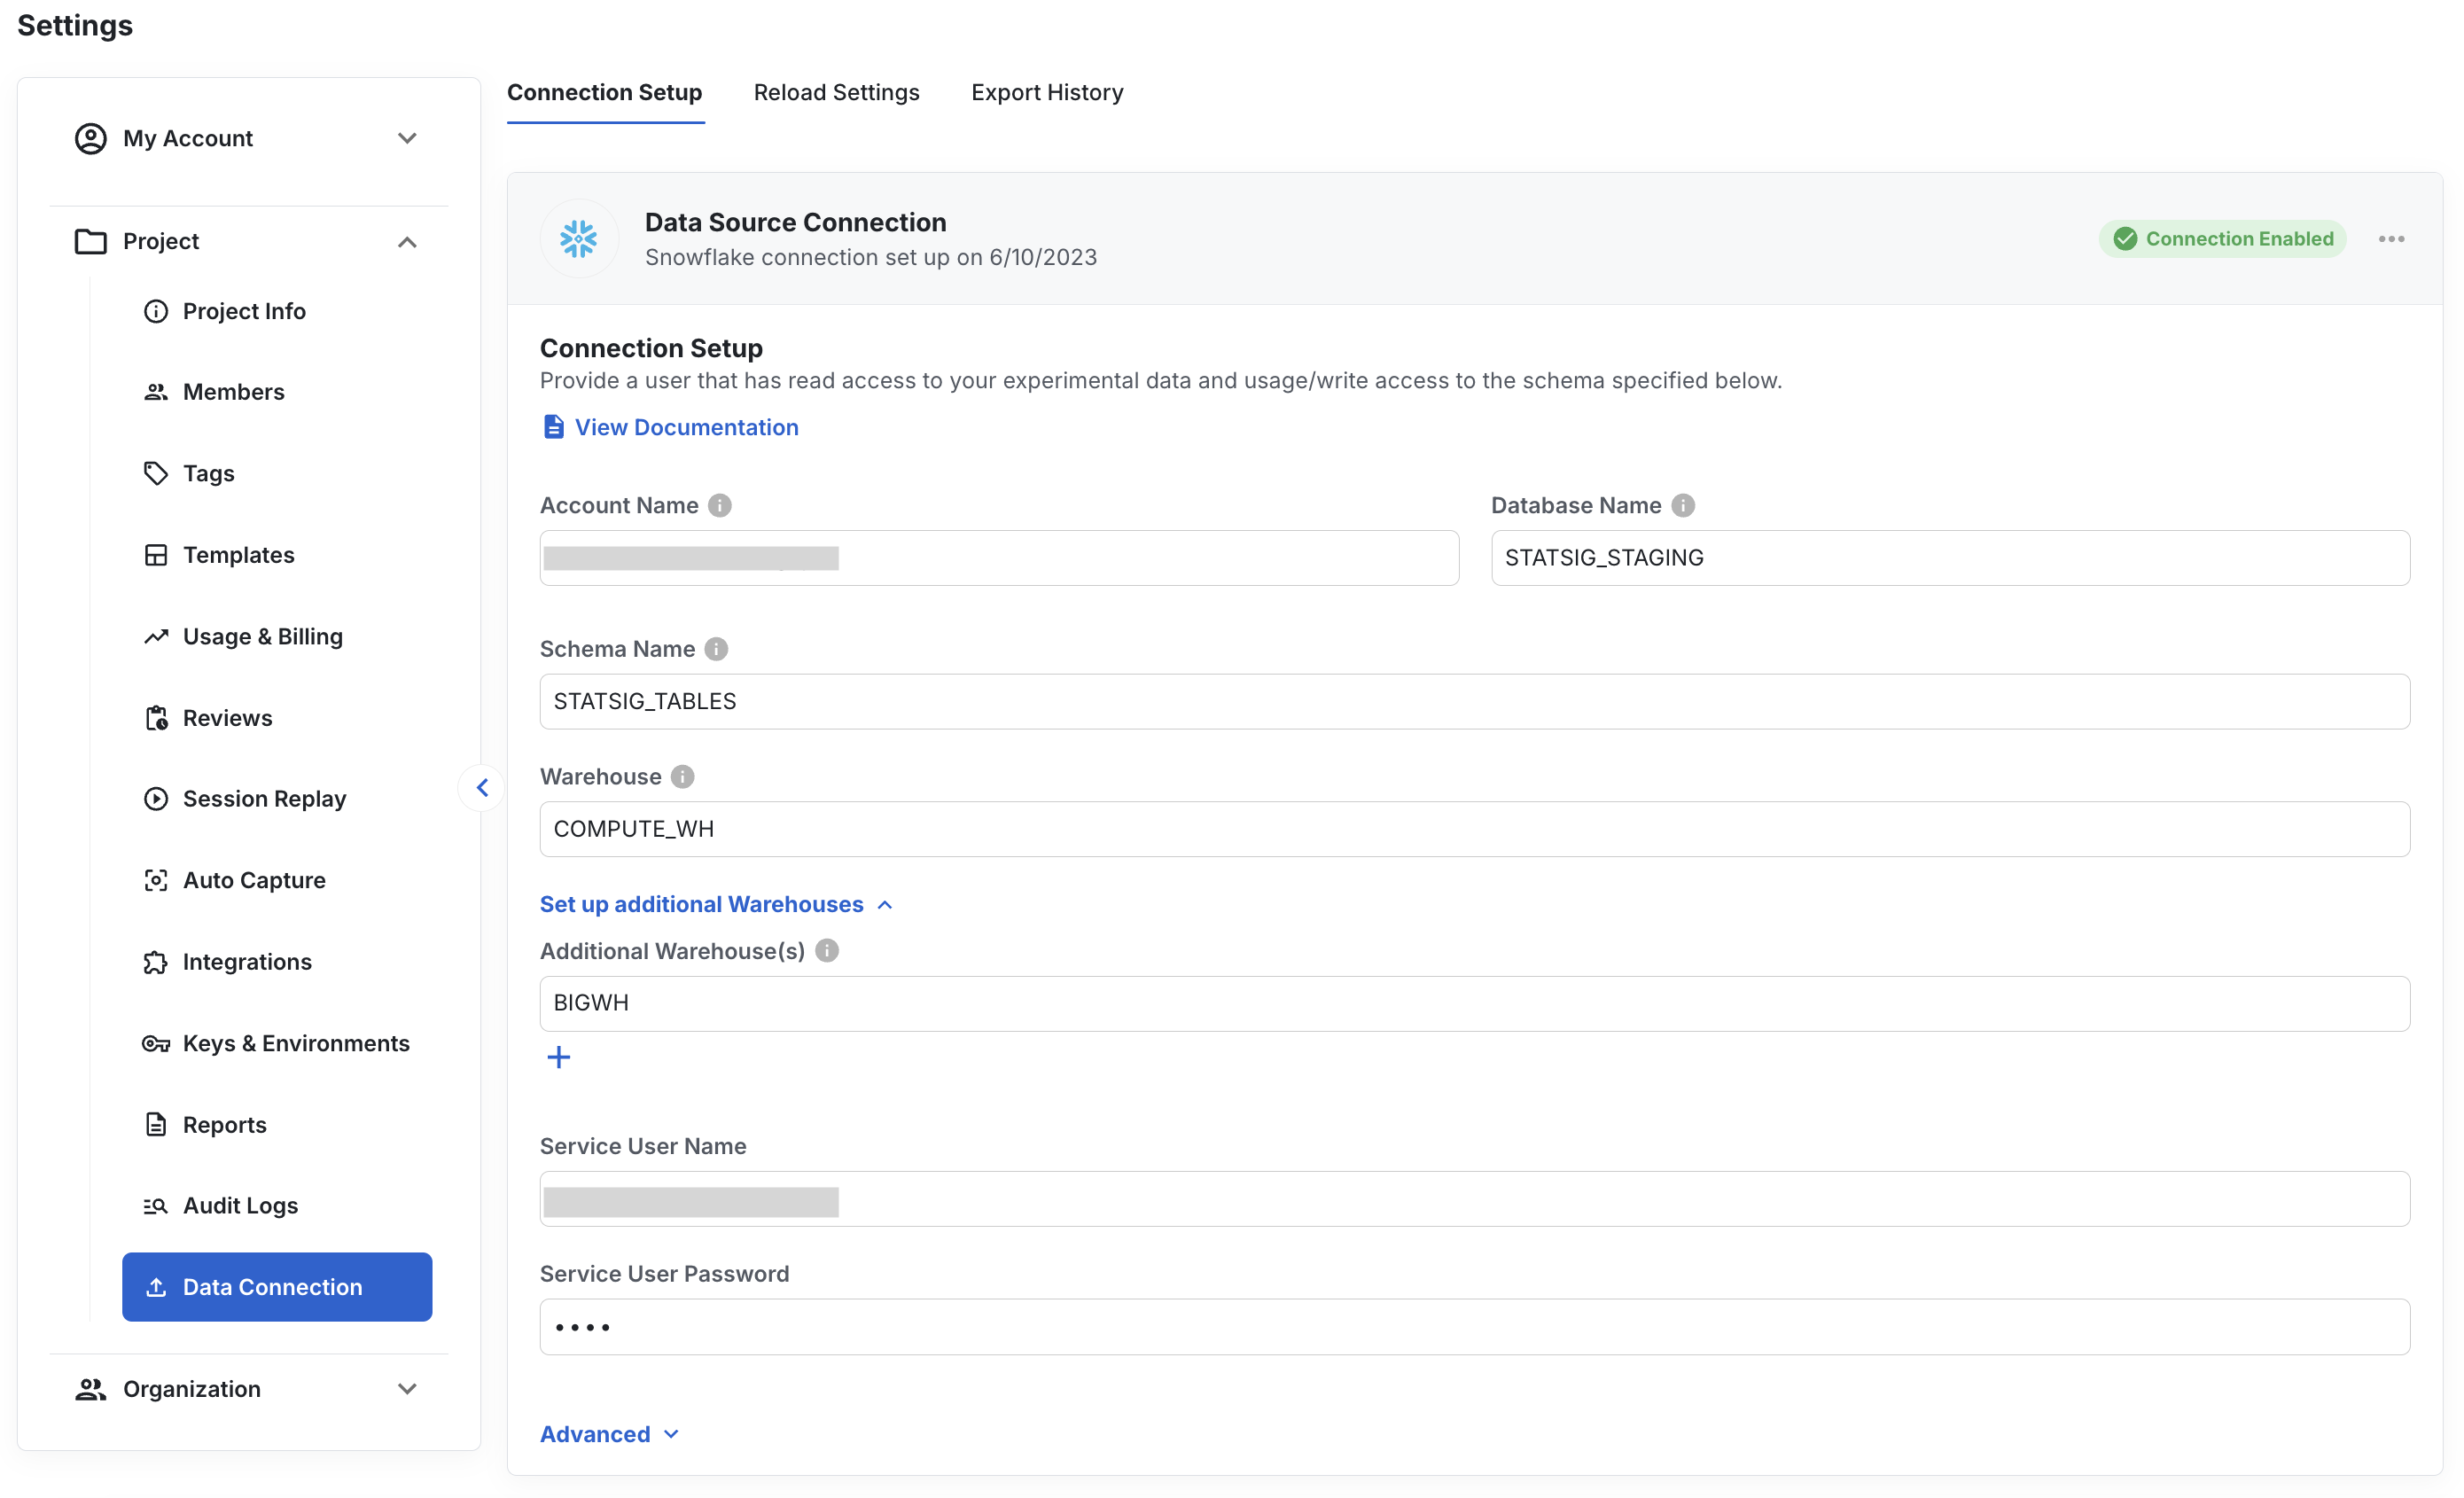Open Auto Capture settings
This screenshot has width=2464, height=1498.
[x=254, y=880]
